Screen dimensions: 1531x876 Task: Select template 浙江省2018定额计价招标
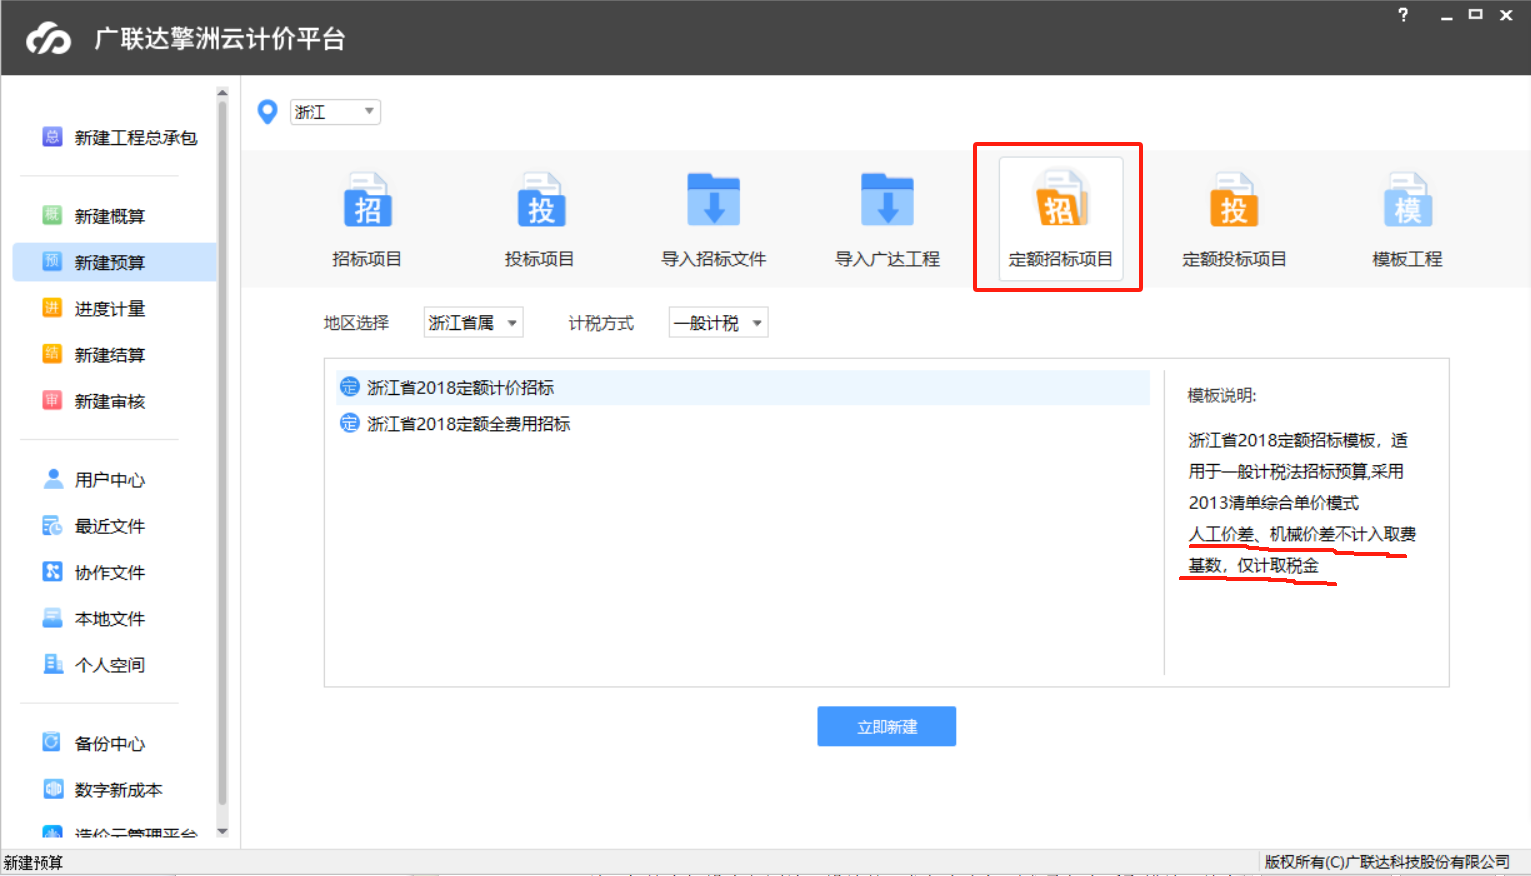click(x=741, y=387)
